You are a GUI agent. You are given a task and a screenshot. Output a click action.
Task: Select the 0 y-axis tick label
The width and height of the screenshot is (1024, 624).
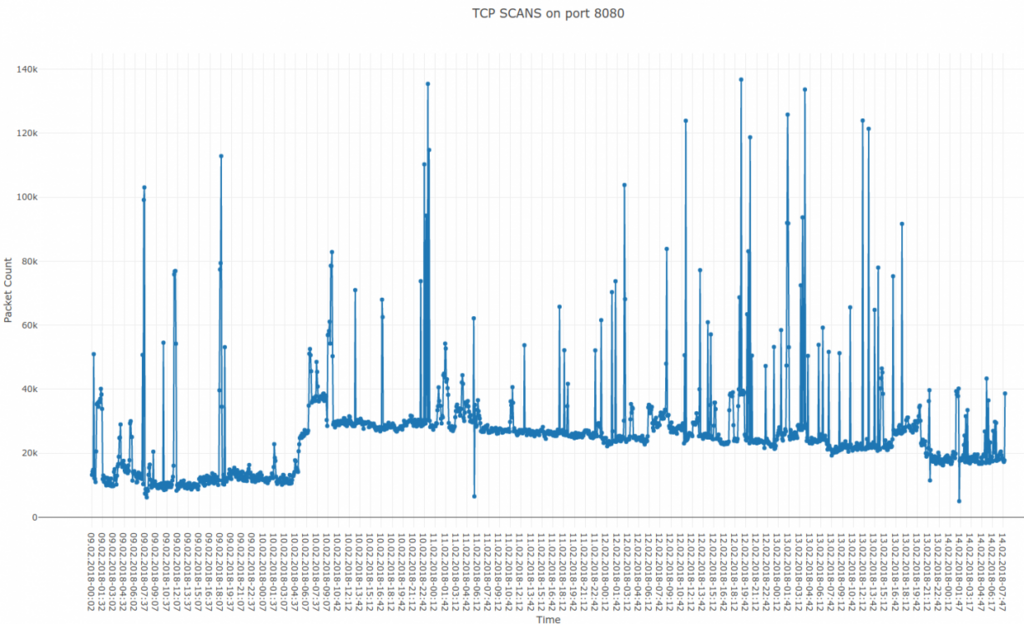[35, 517]
